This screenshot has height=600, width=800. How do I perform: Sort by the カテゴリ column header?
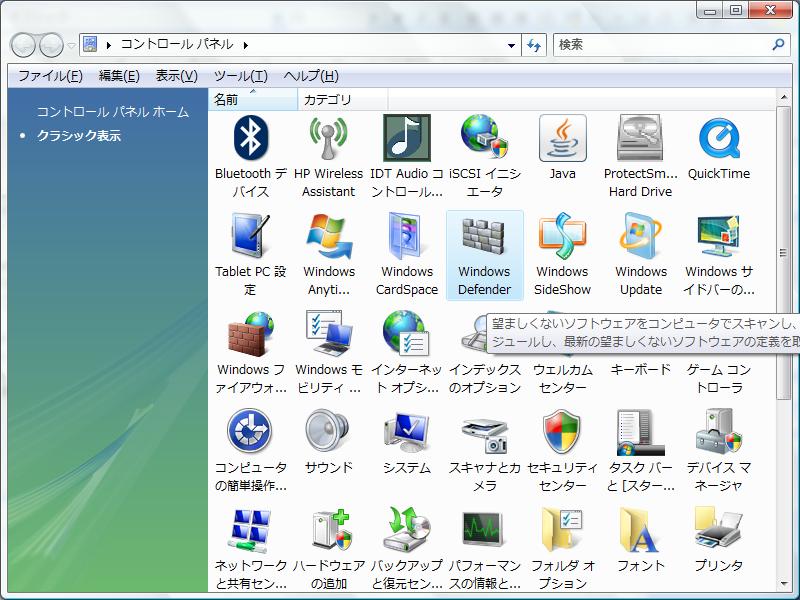point(343,99)
